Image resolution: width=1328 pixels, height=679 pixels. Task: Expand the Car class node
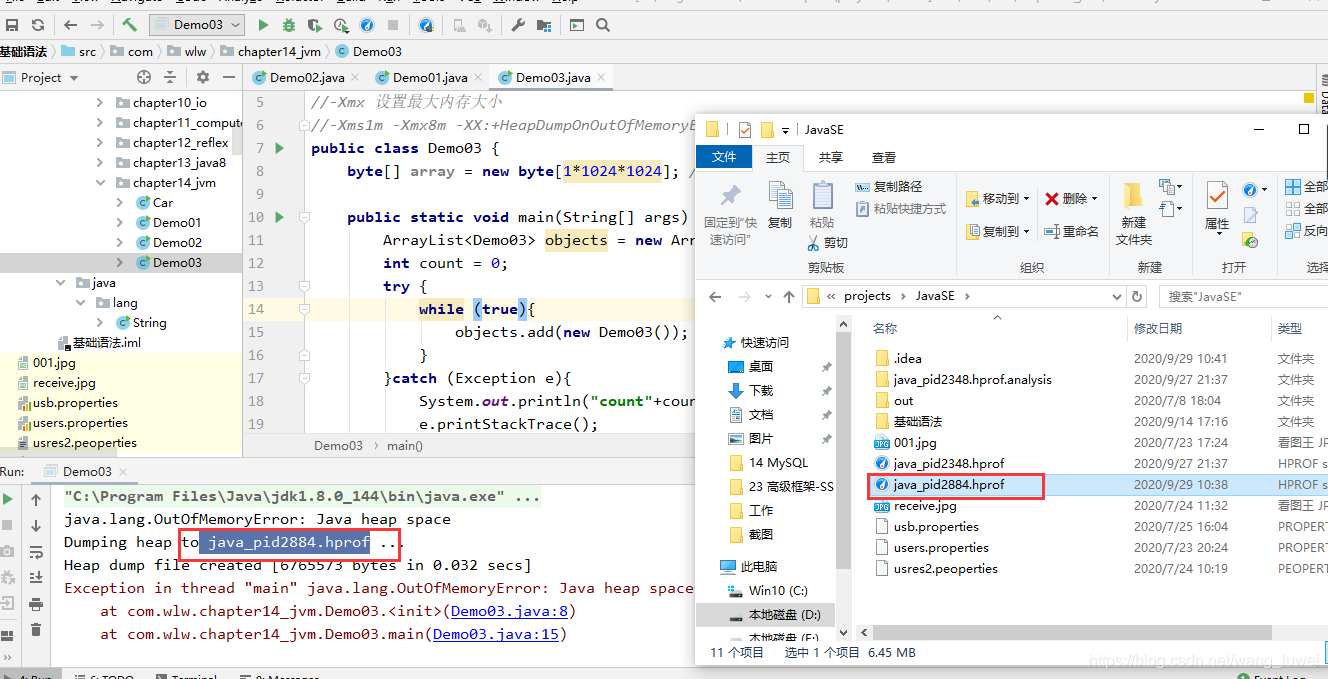(120, 202)
